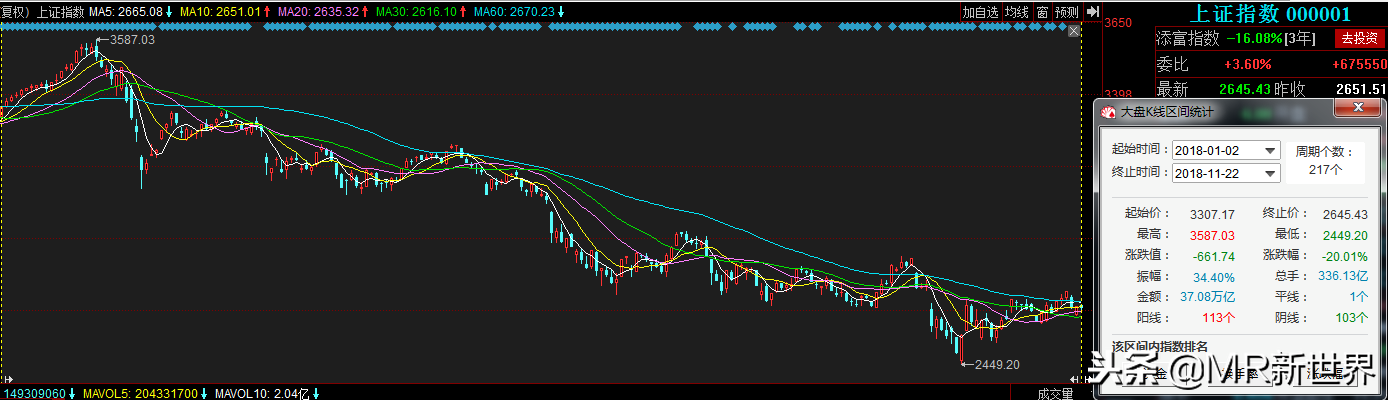Toggle the 均线 moving average display
This screenshot has width=1388, height=400.
[1017, 12]
